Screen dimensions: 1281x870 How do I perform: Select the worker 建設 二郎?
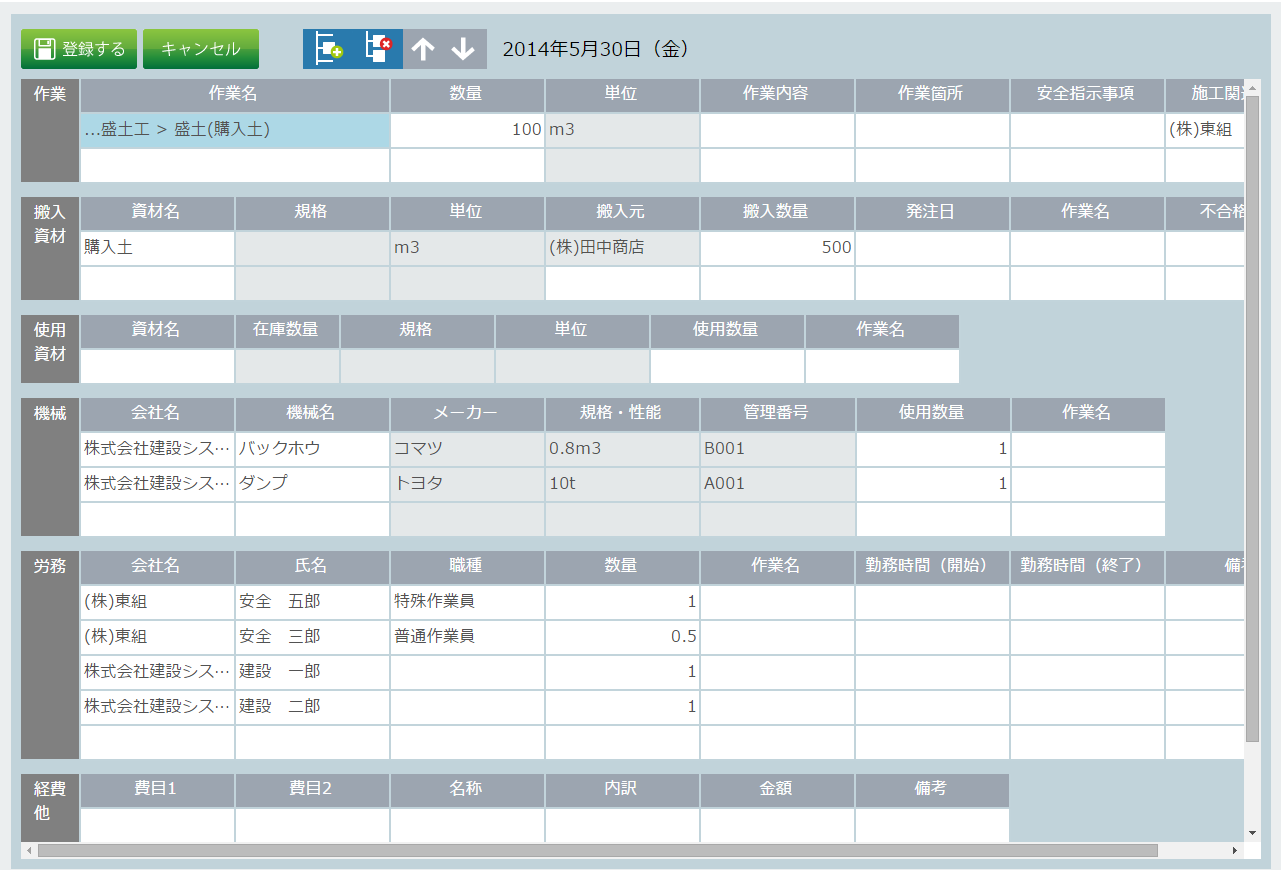pyautogui.click(x=312, y=707)
